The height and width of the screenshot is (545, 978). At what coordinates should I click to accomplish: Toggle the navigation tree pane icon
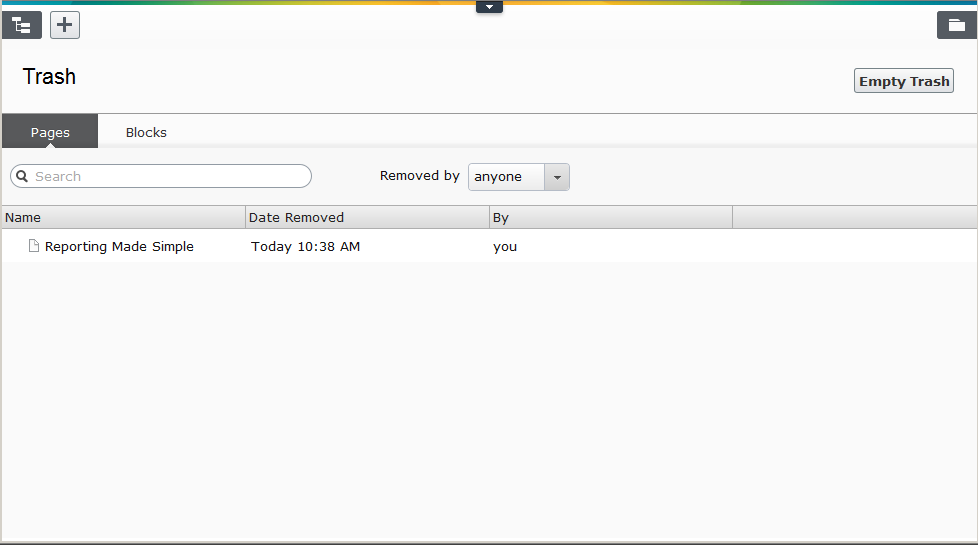tap(22, 25)
